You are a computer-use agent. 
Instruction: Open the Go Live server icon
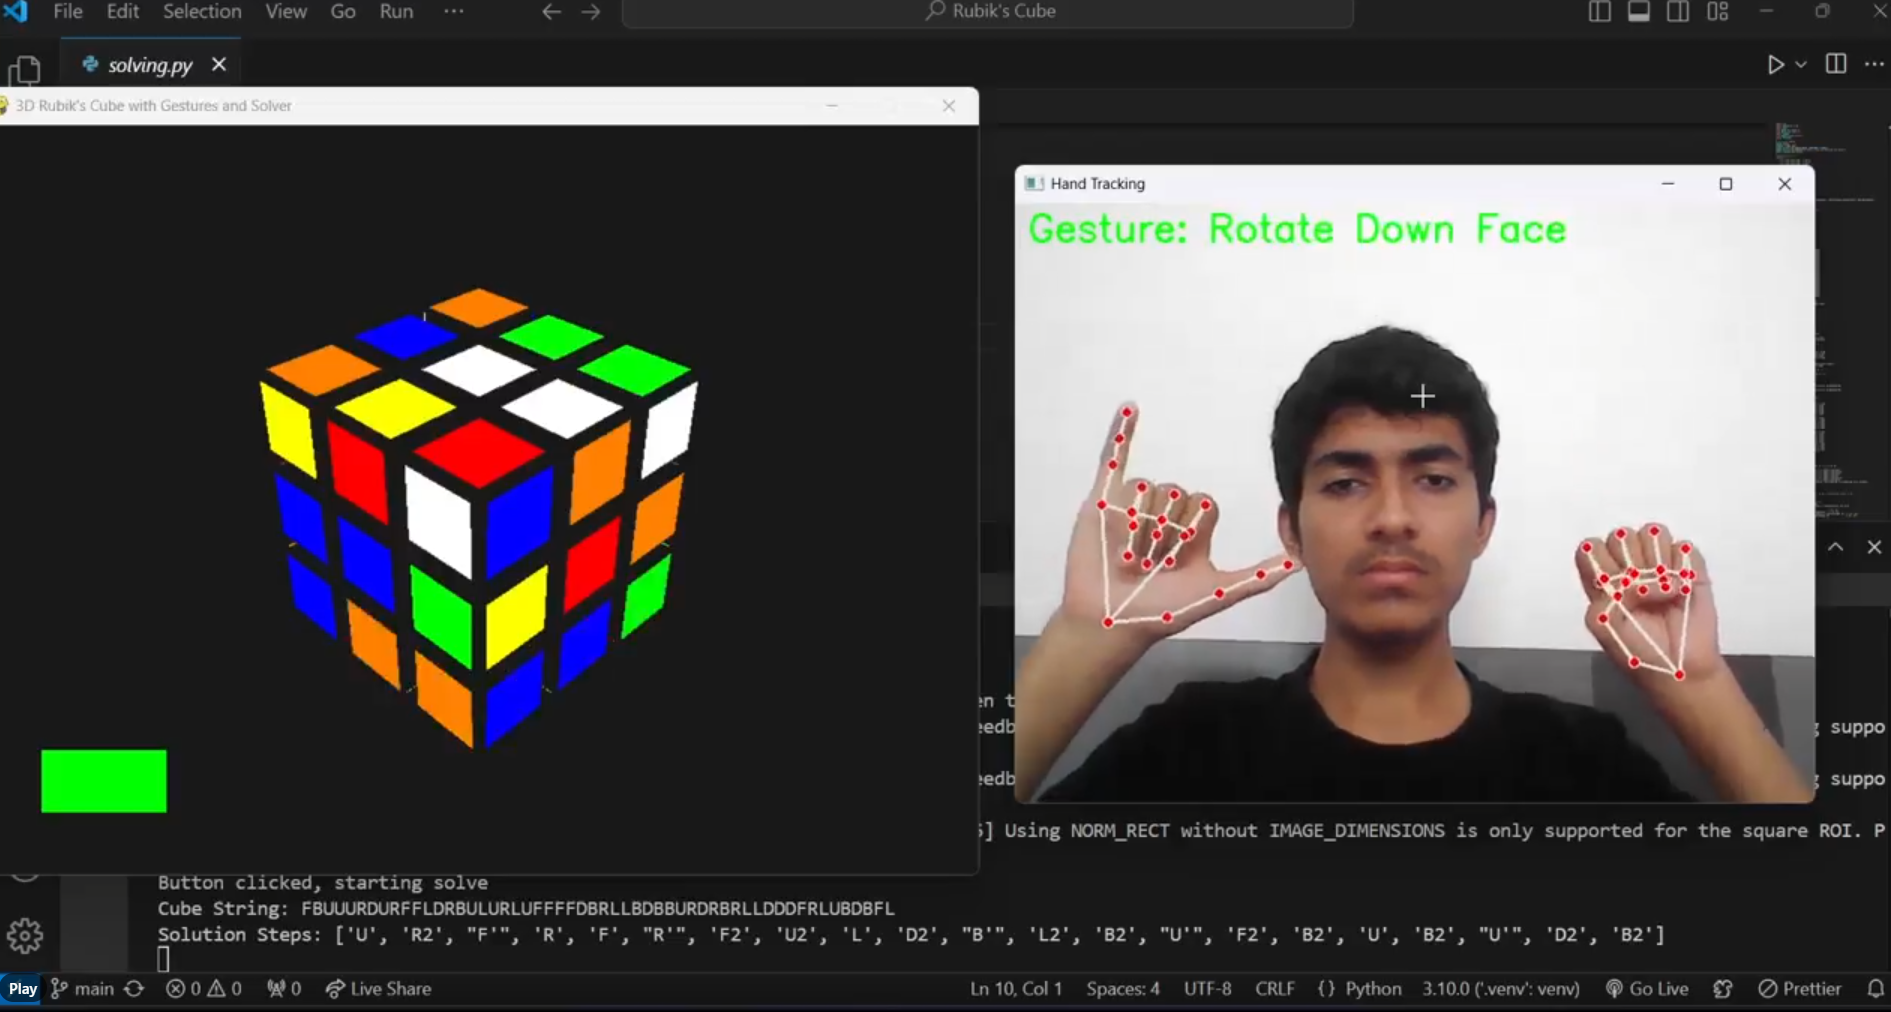pos(1613,989)
